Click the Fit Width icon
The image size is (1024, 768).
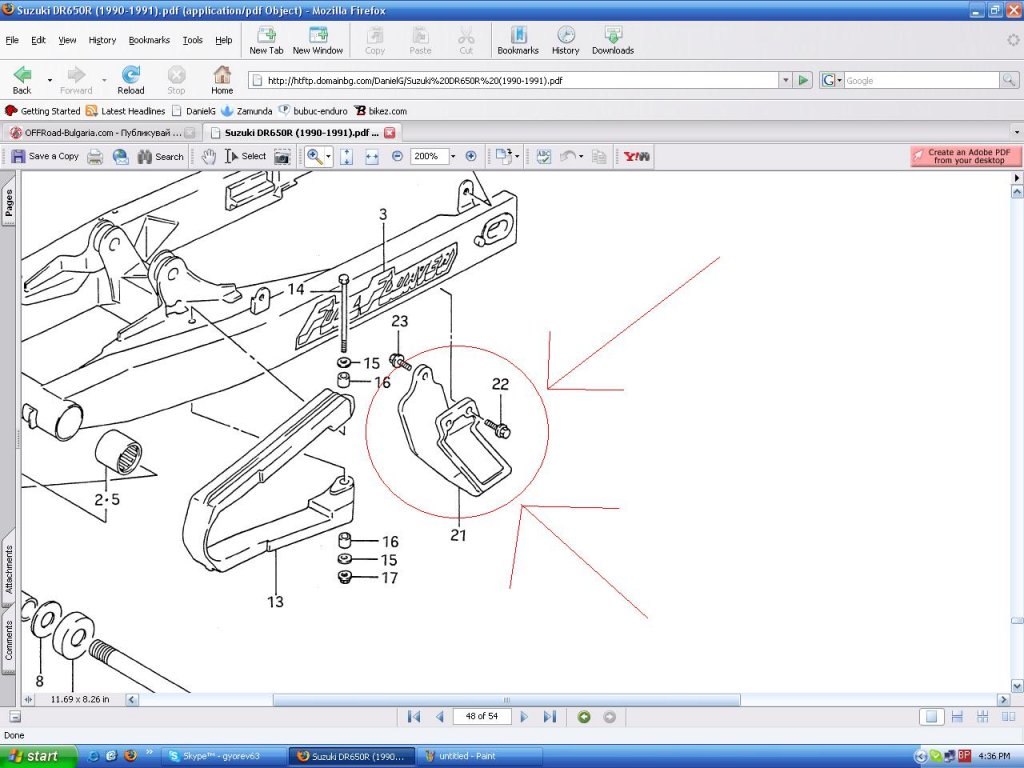[371, 156]
